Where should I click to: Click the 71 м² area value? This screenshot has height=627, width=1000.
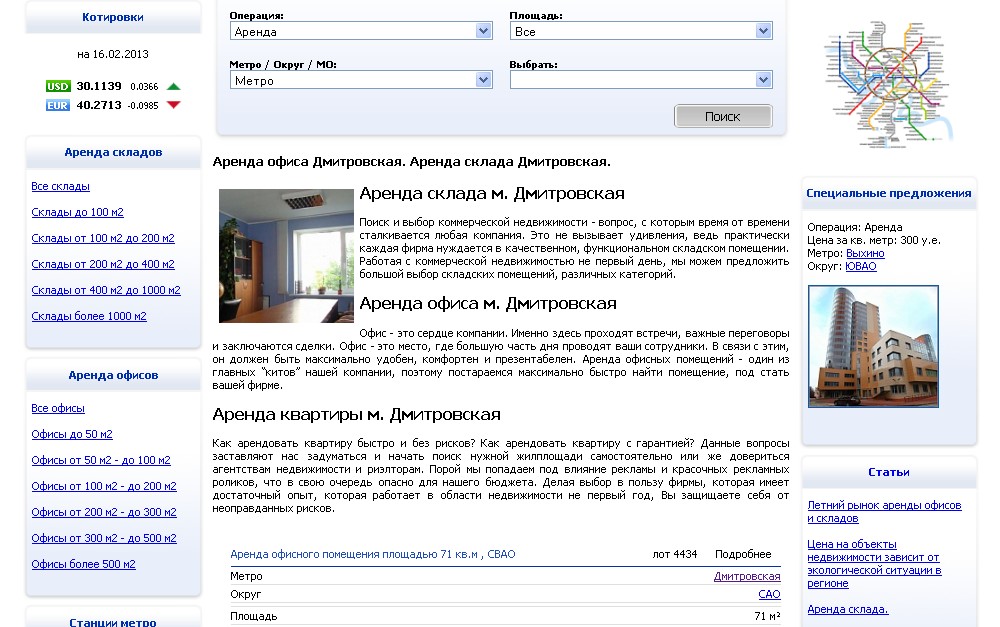point(767,617)
